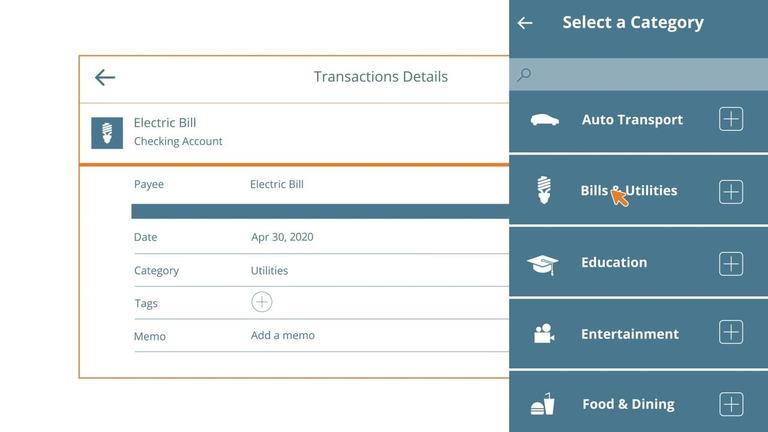Click the Add a memo field
768x432 pixels.
pos(283,336)
